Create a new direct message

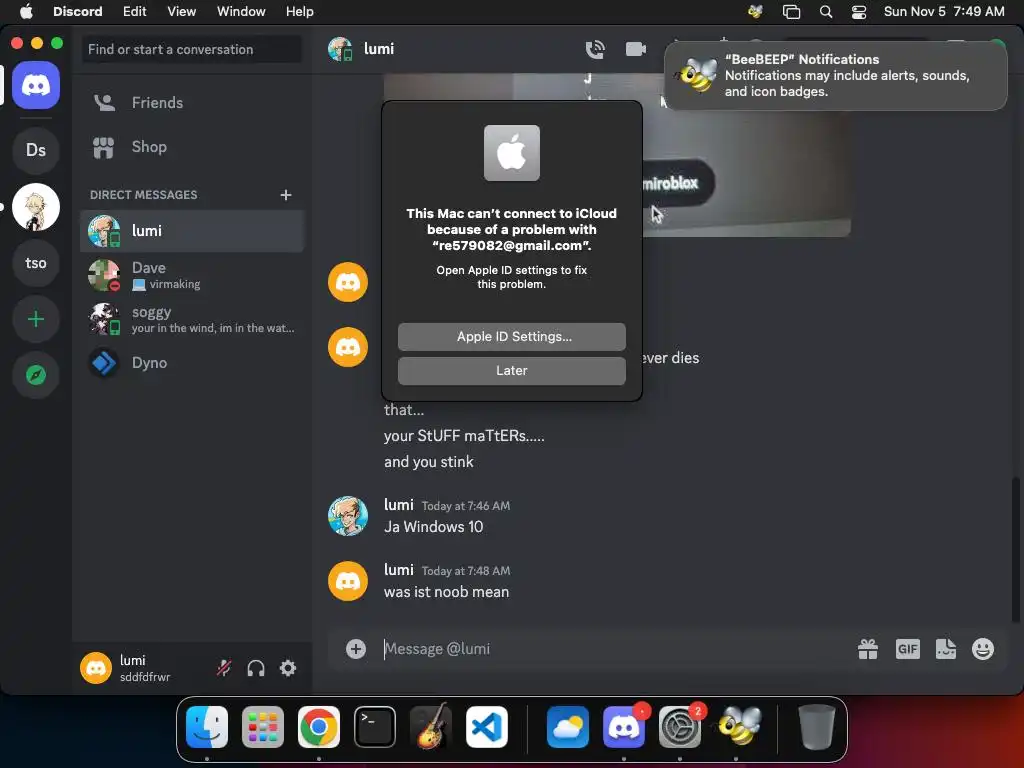pyautogui.click(x=285, y=195)
